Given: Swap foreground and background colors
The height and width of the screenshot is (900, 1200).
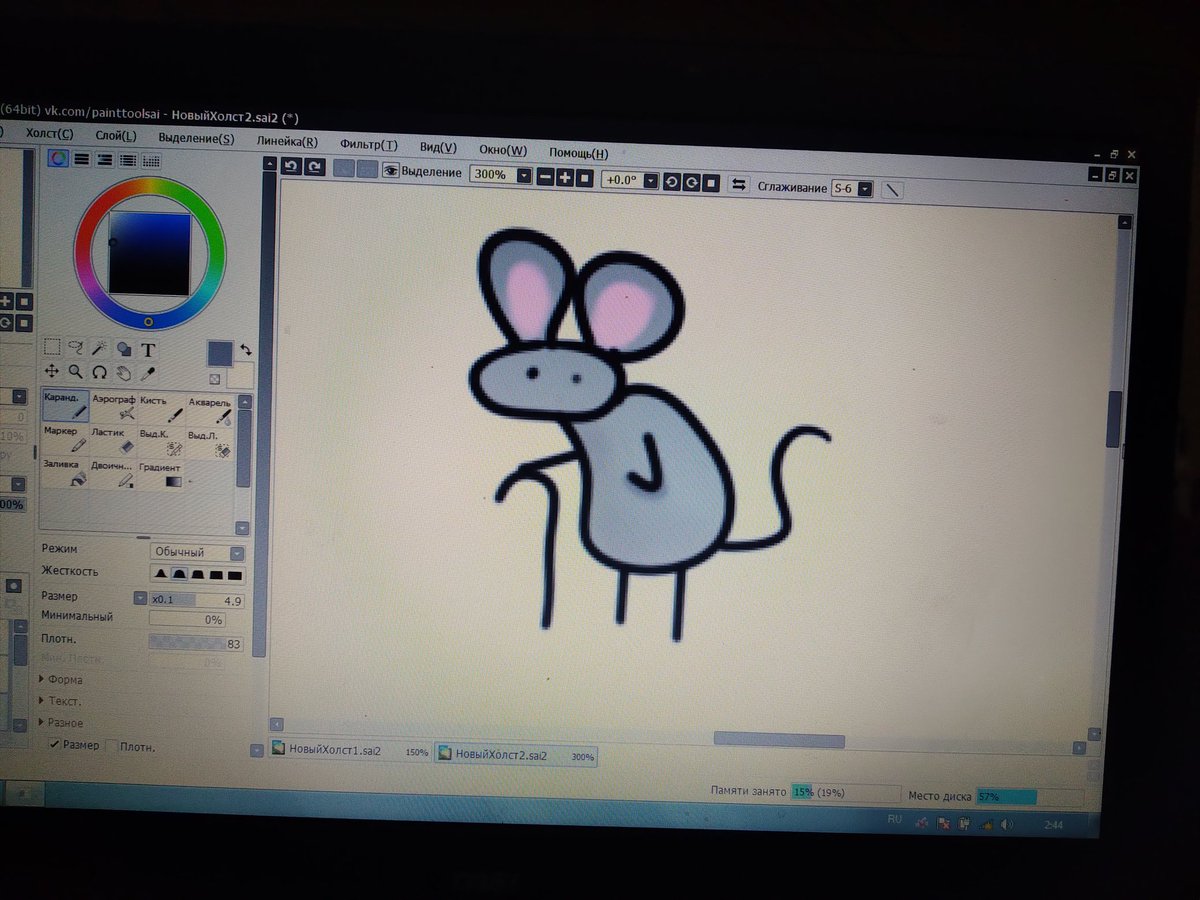Looking at the screenshot, I should point(245,350).
